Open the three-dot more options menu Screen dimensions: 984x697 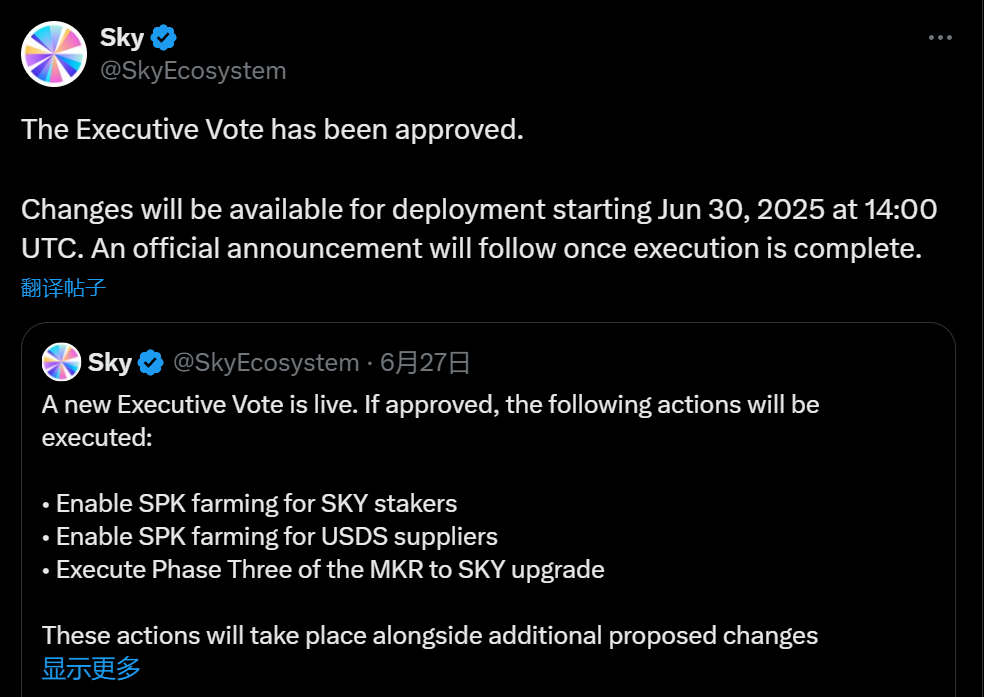pyautogui.click(x=940, y=38)
